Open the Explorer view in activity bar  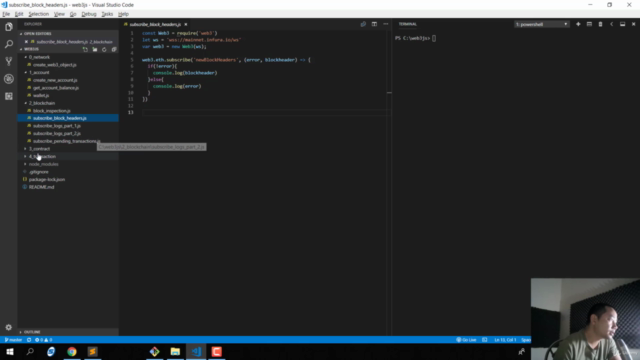(9, 27)
